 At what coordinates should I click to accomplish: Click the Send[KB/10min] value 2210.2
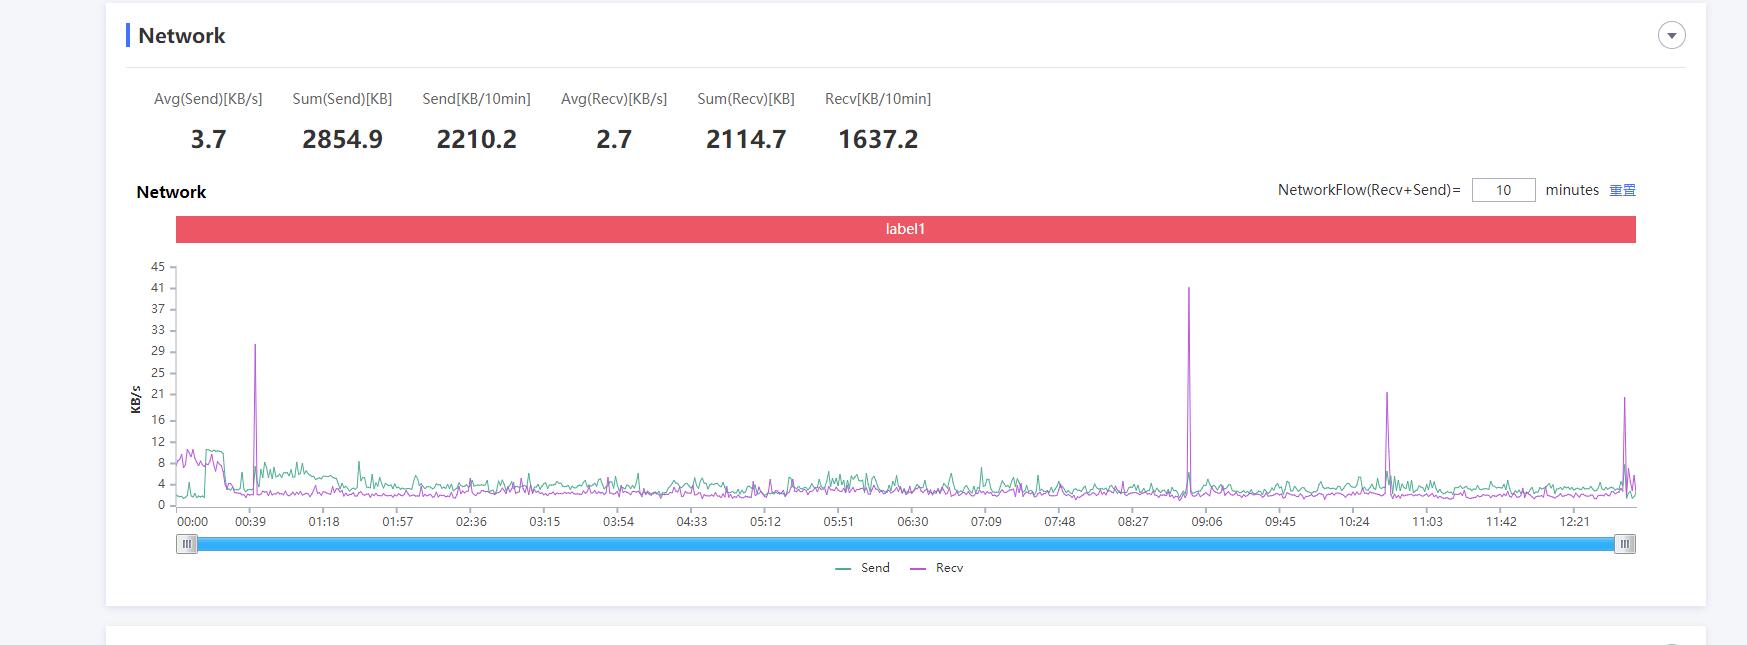(476, 139)
